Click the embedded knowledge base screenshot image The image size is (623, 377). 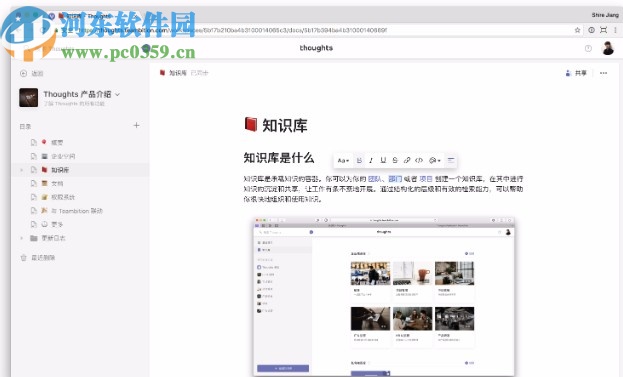(384, 296)
